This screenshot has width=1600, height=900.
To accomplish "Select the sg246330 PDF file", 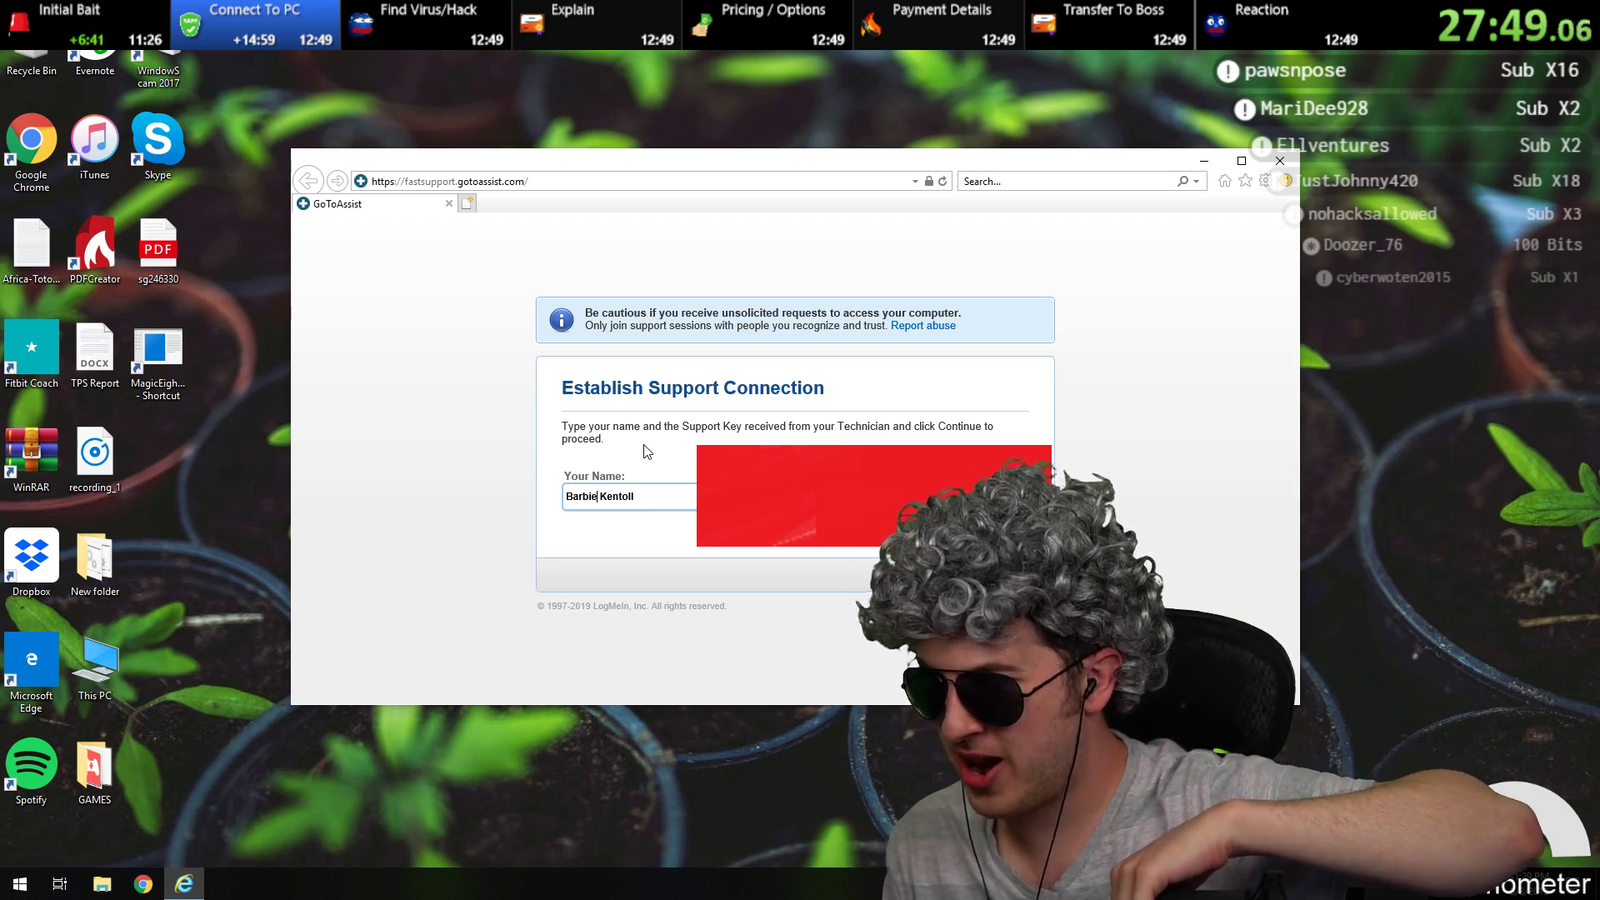I will tap(158, 252).
